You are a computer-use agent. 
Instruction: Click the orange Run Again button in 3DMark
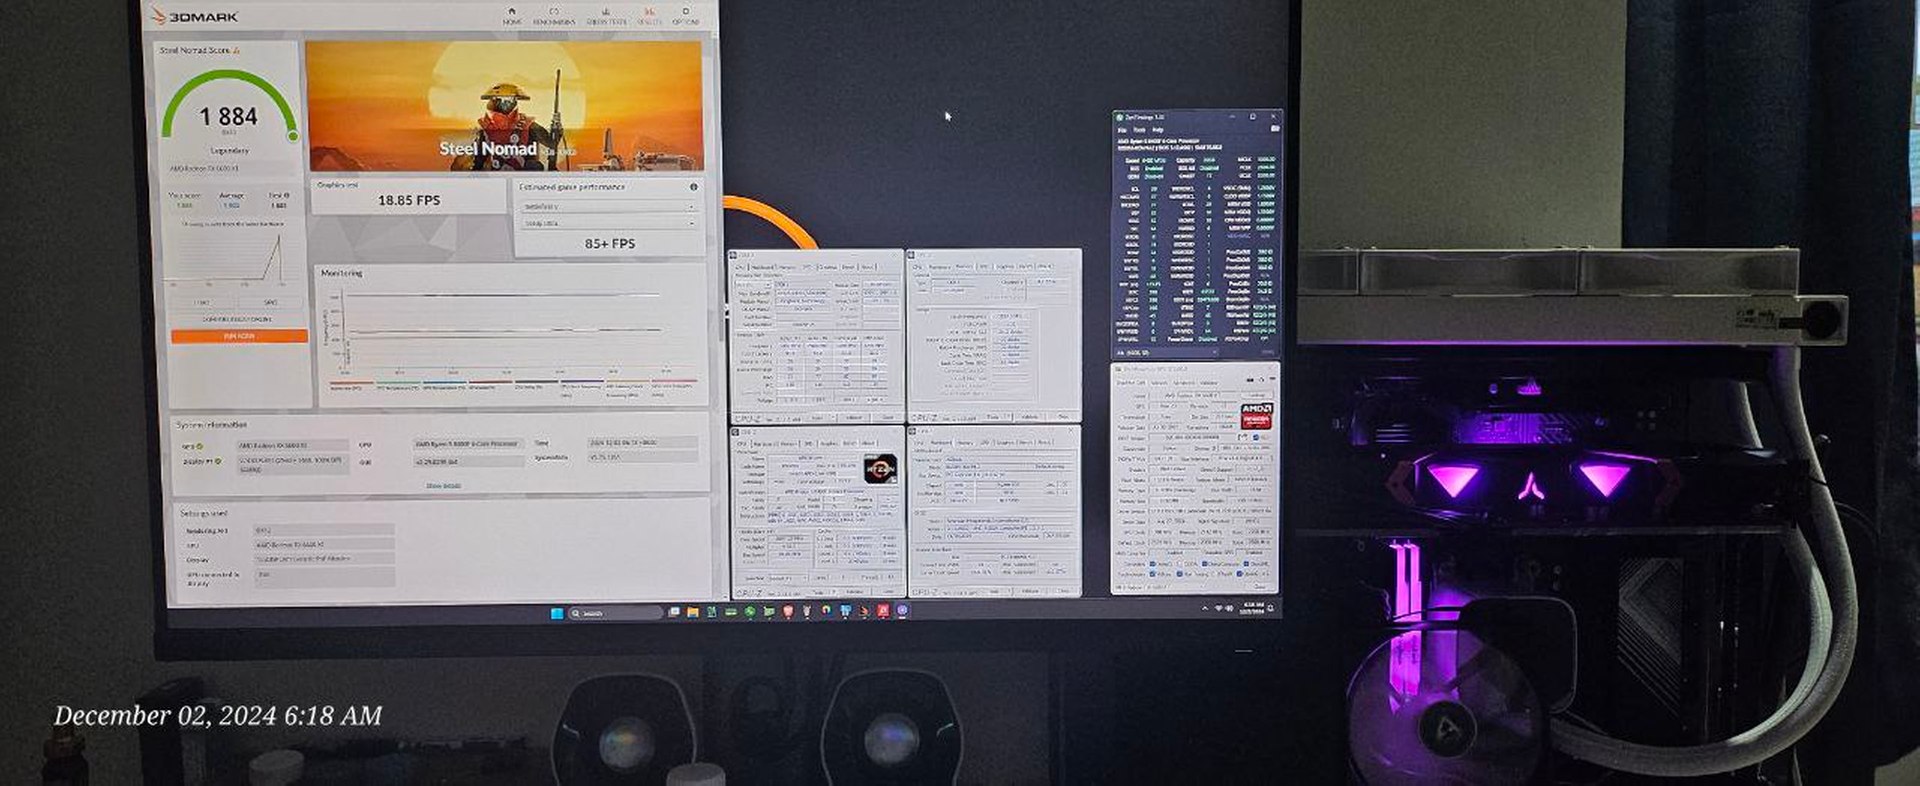coord(239,337)
